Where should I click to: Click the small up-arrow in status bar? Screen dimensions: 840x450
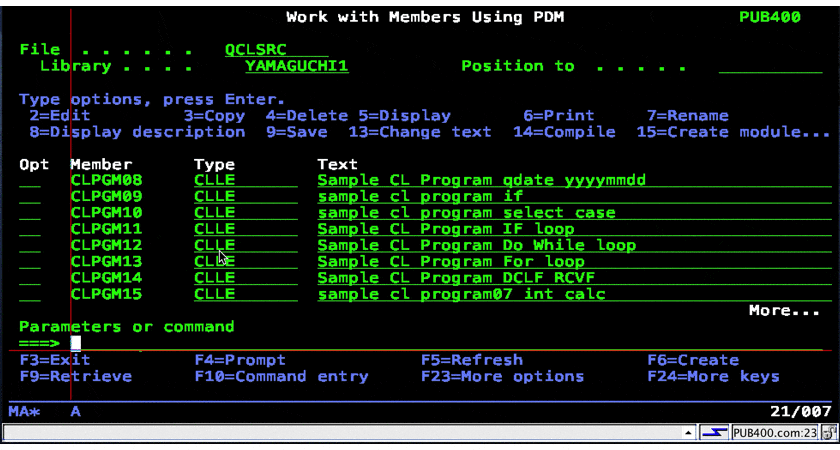pos(688,432)
